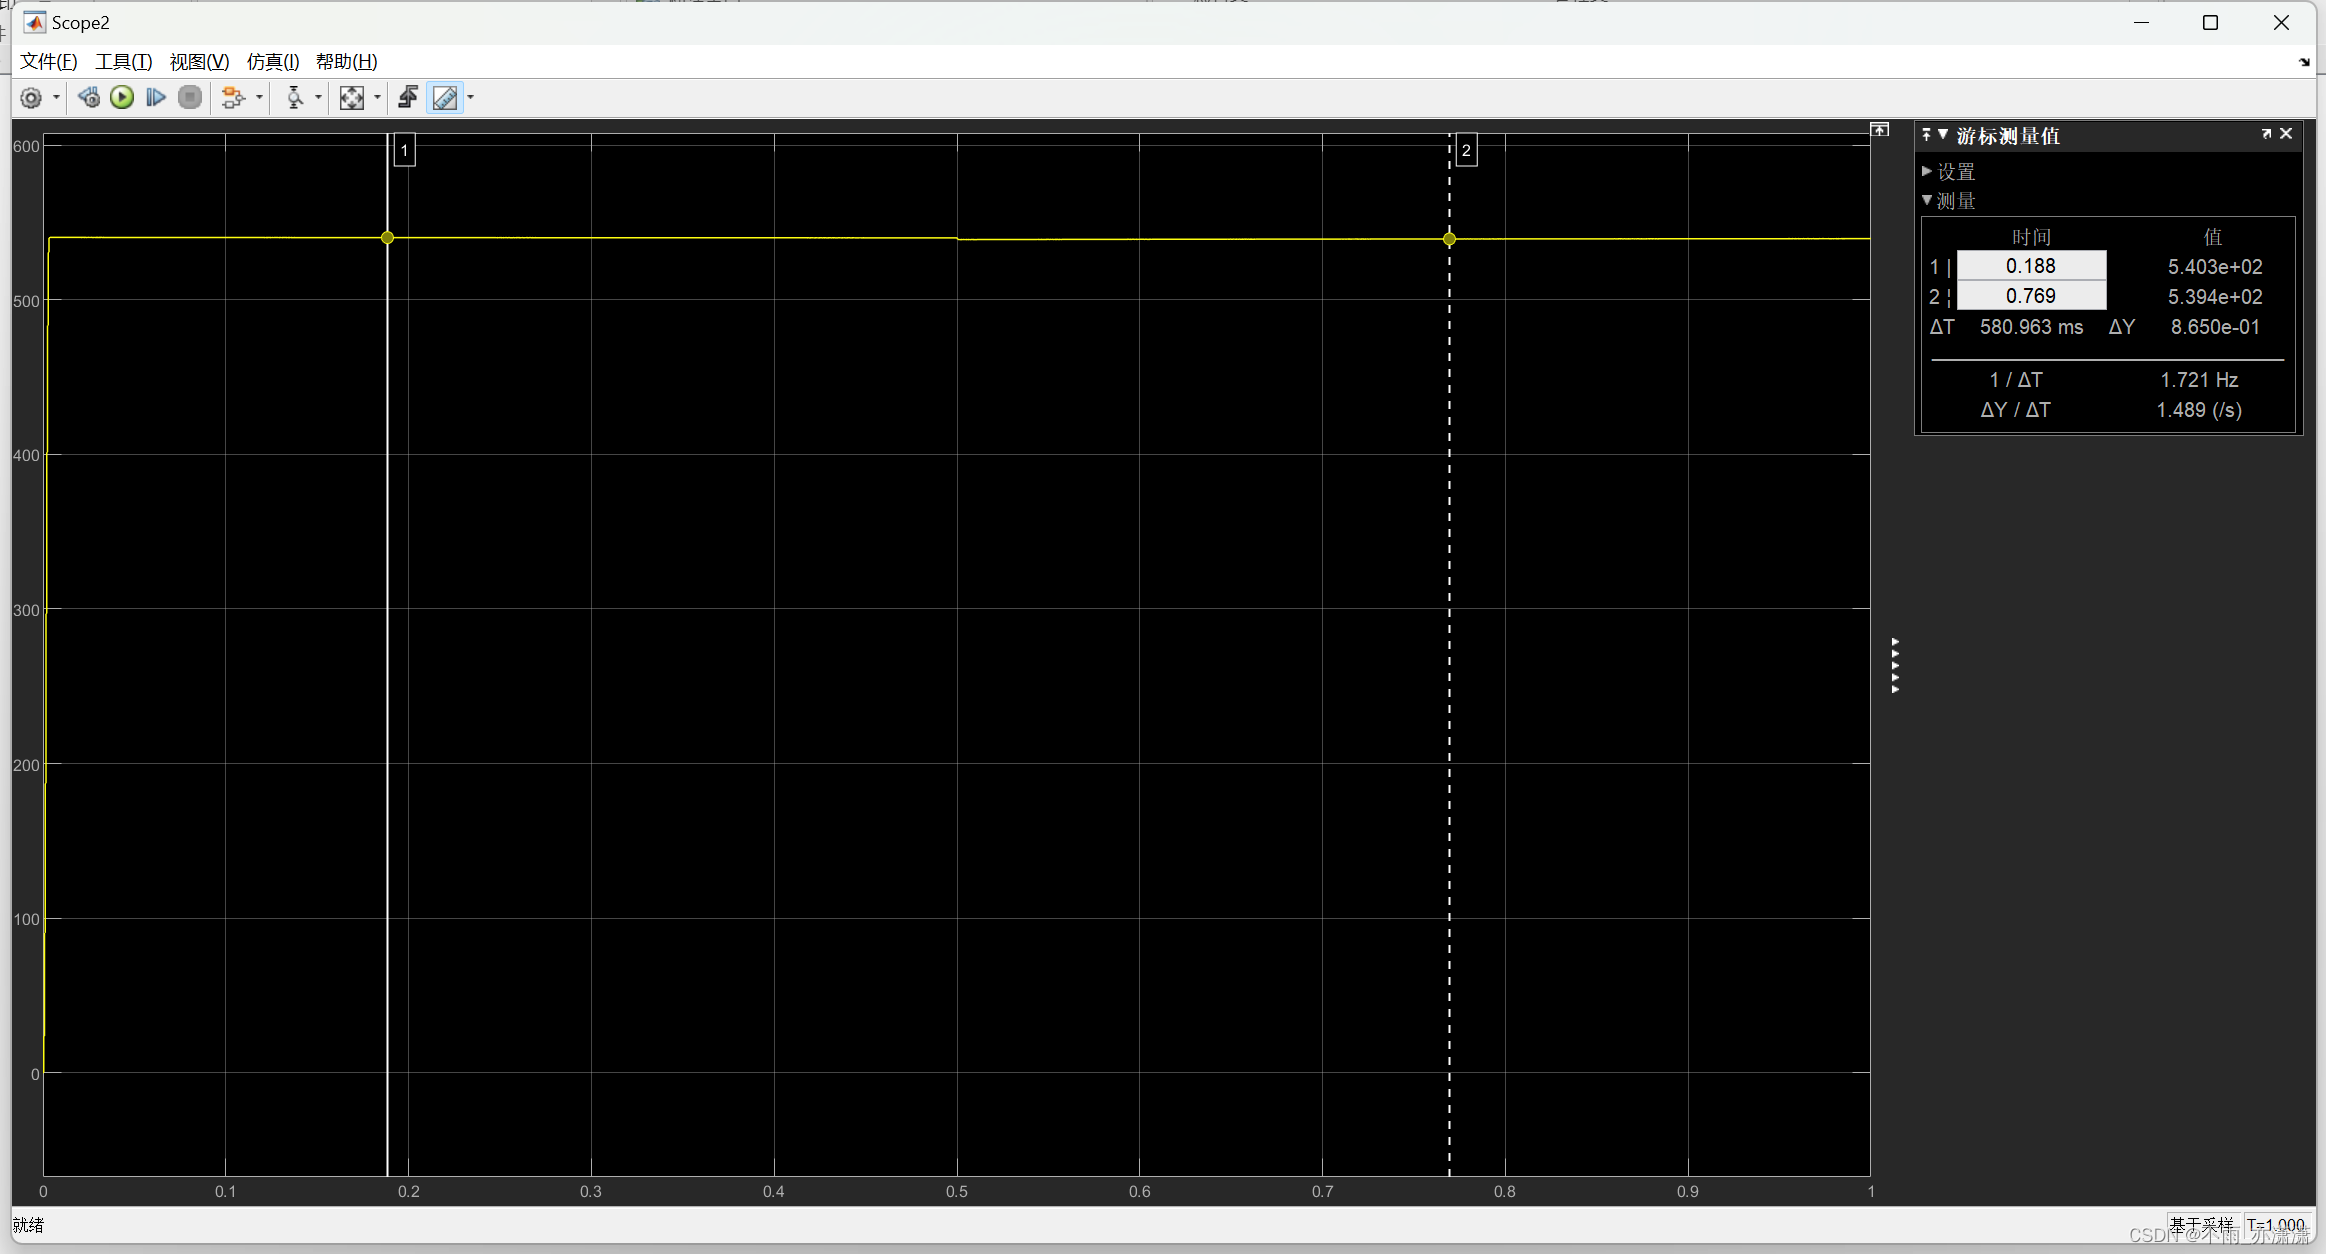
Task: Select the trigger tool icon
Action: point(296,97)
